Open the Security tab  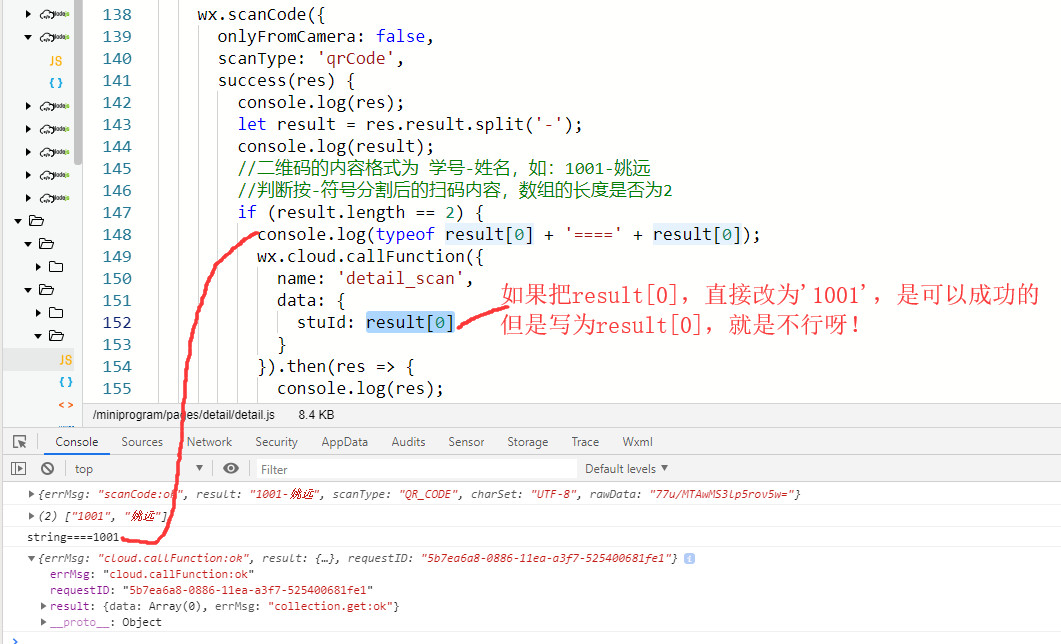pos(276,442)
